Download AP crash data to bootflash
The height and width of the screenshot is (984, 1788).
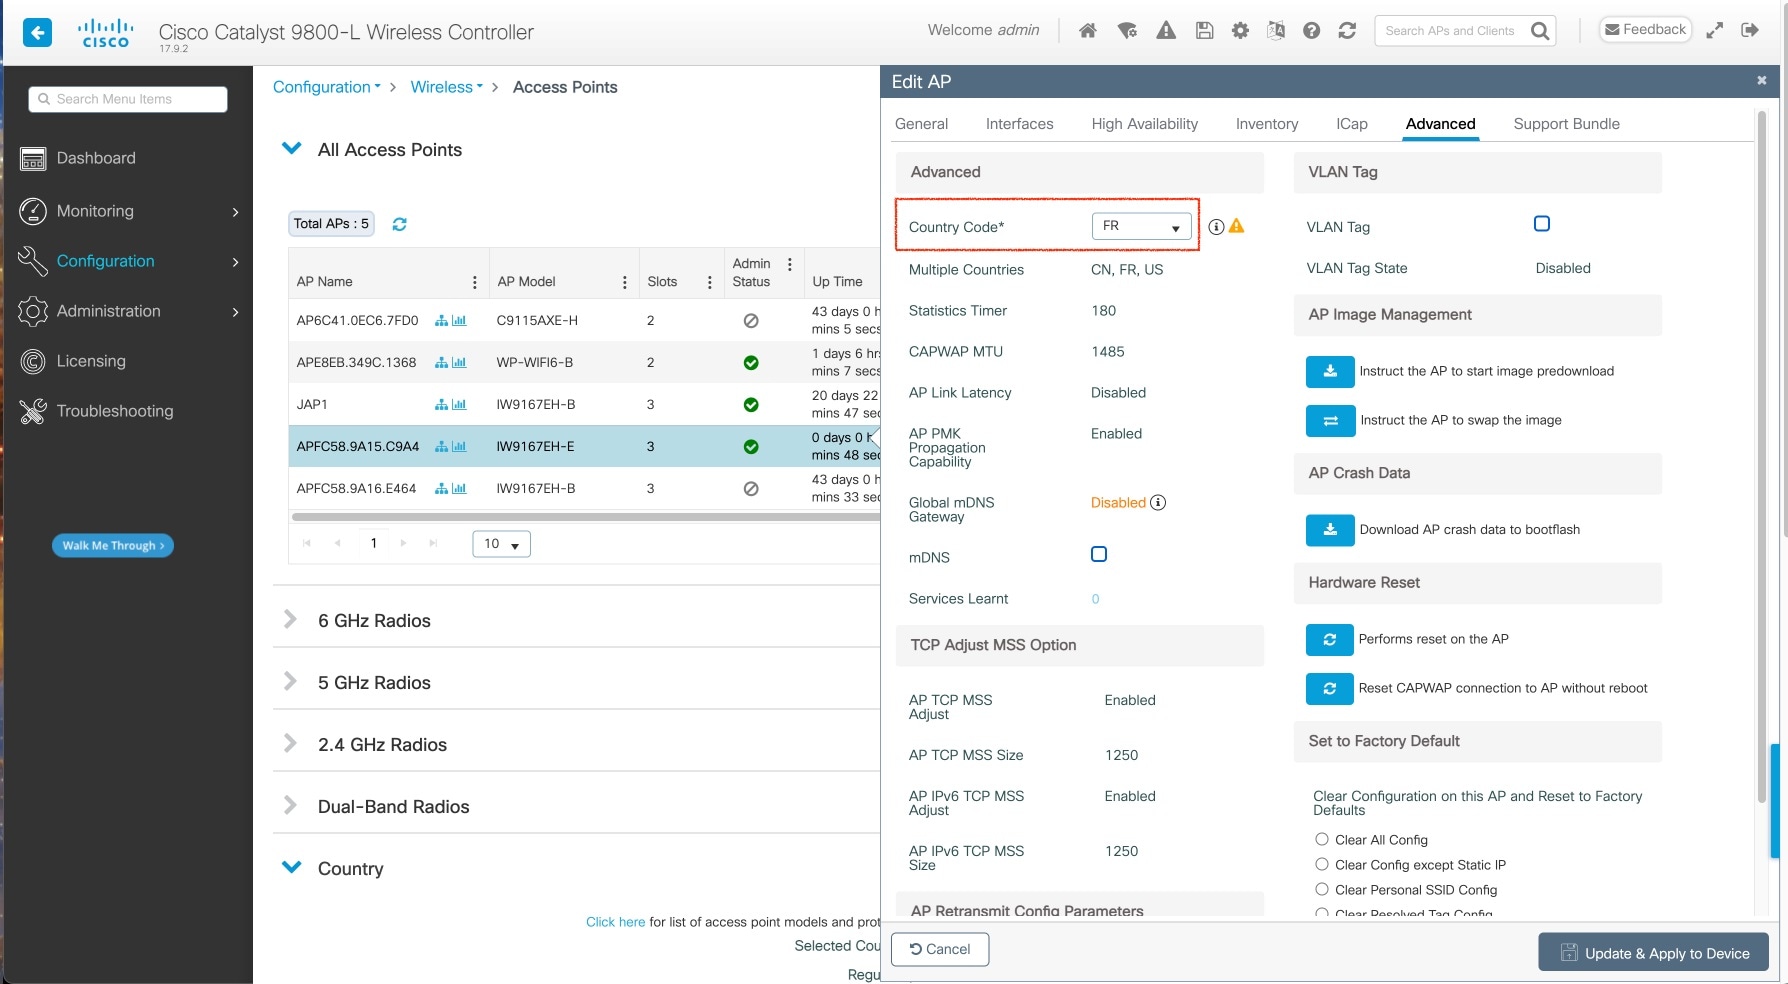click(1330, 530)
